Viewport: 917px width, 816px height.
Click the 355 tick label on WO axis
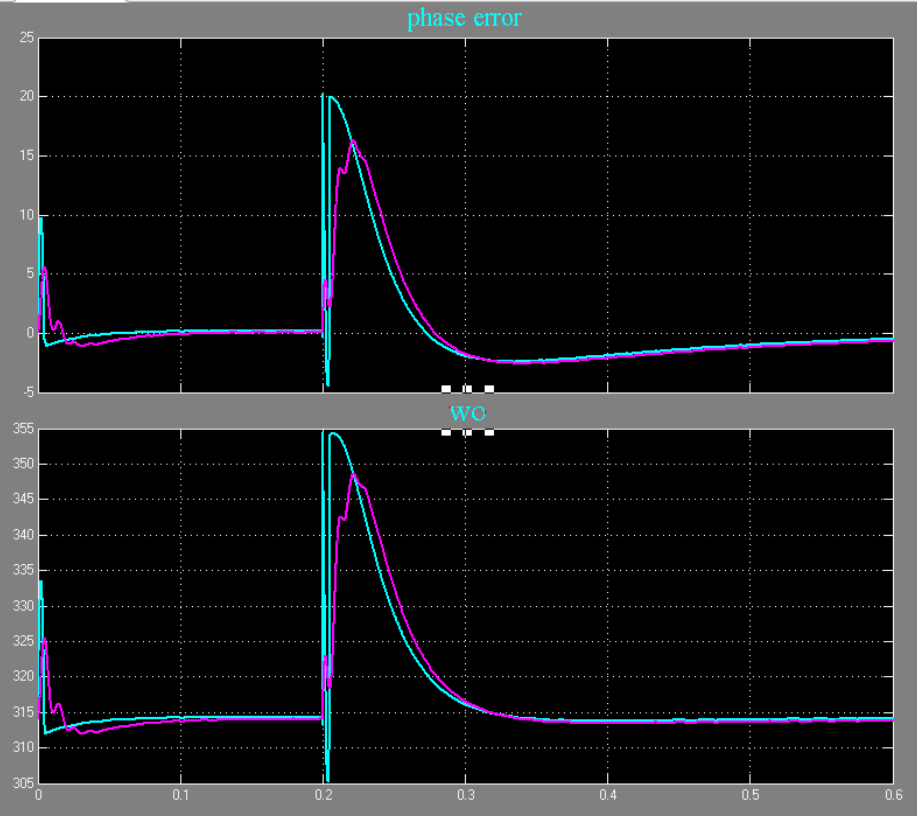coord(23,428)
